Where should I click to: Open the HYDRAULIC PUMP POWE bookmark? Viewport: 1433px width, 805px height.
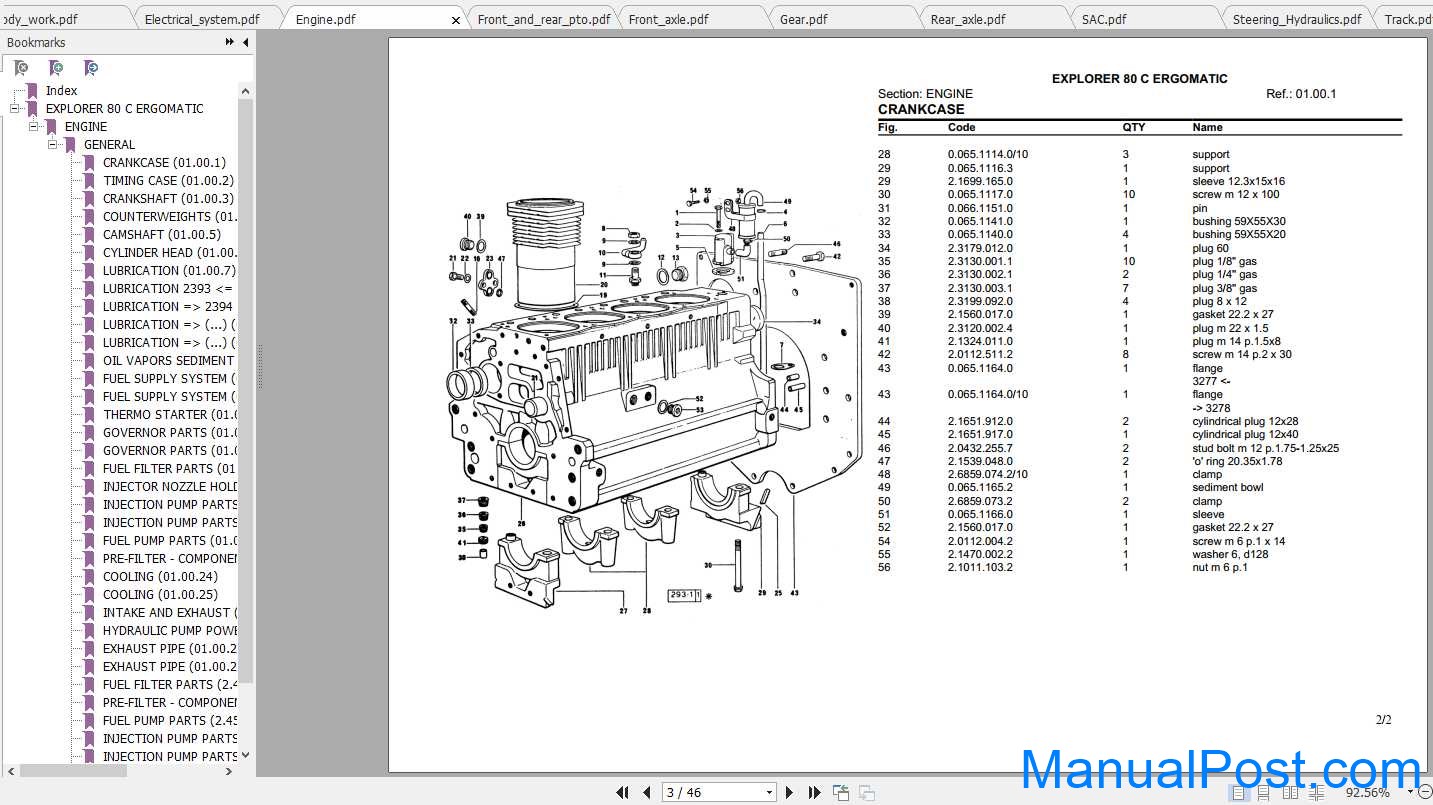click(x=170, y=630)
